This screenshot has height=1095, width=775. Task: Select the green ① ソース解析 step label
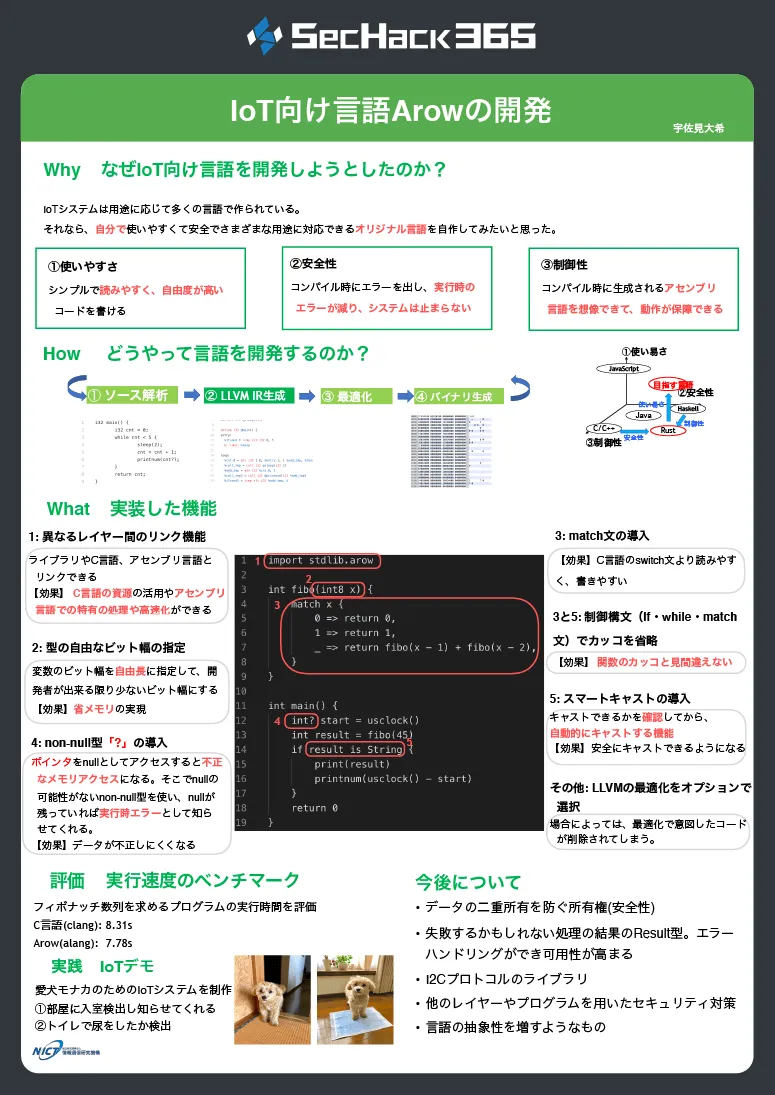click(x=132, y=395)
